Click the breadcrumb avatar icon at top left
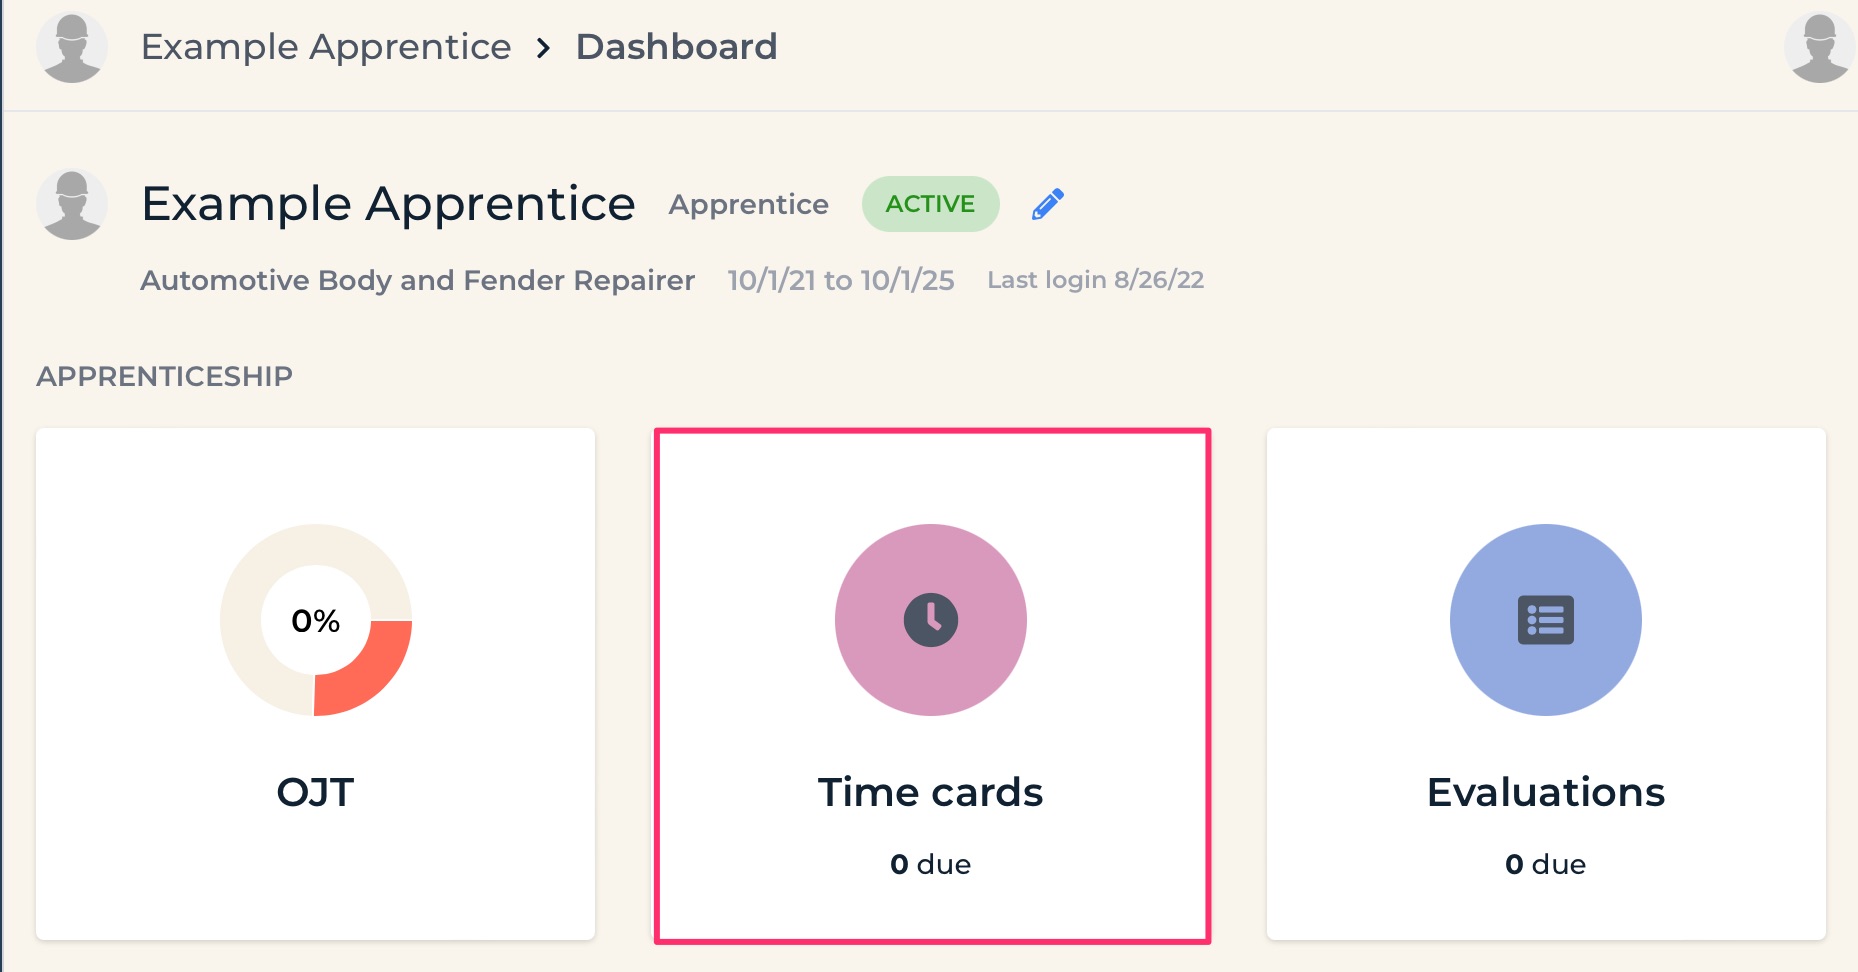1858x972 pixels. [x=72, y=47]
